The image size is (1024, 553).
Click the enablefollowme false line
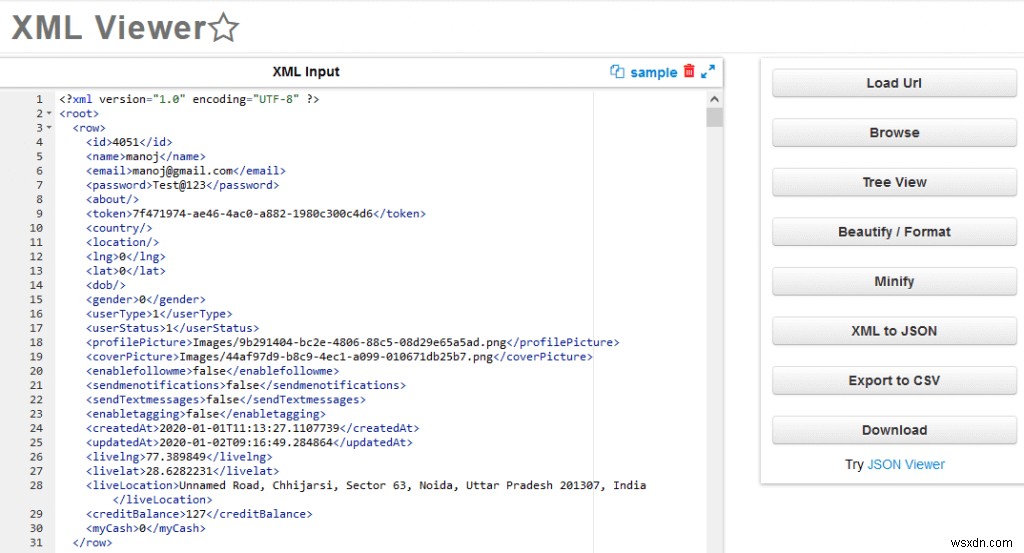tap(213, 371)
